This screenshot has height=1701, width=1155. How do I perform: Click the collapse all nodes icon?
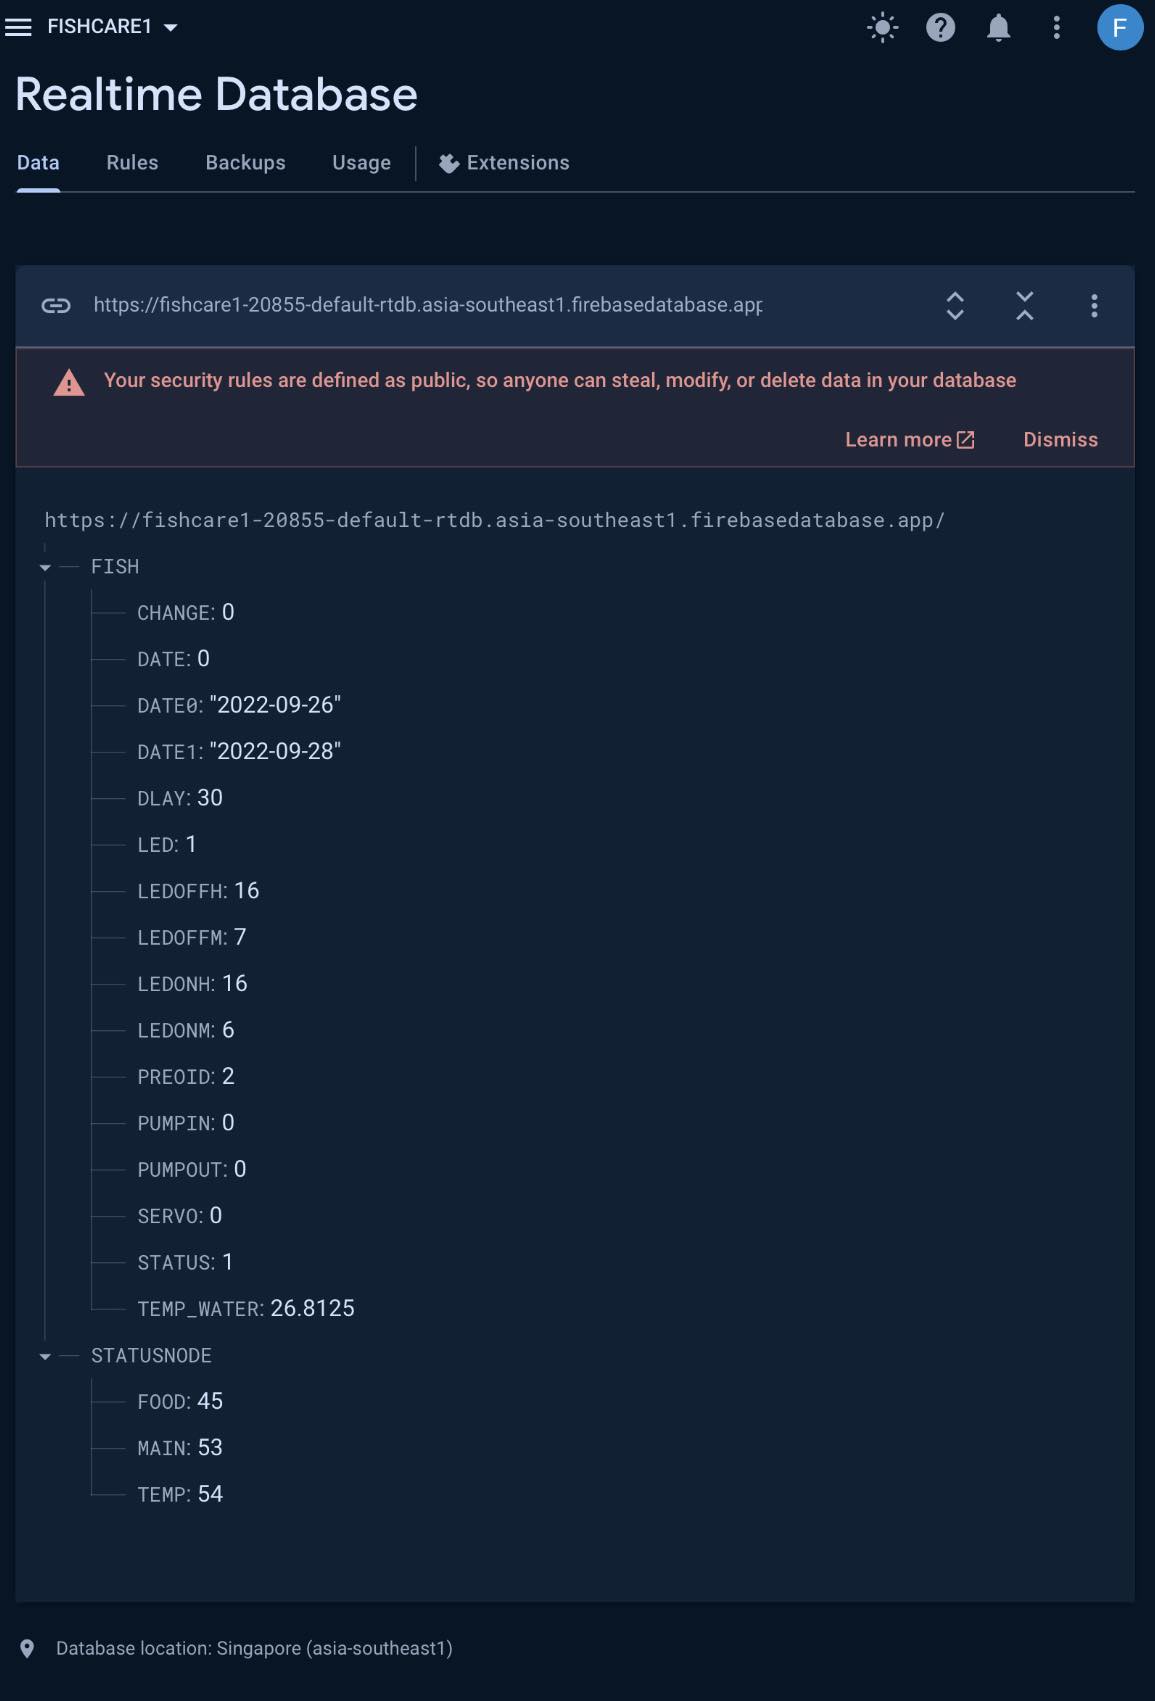point(1024,305)
